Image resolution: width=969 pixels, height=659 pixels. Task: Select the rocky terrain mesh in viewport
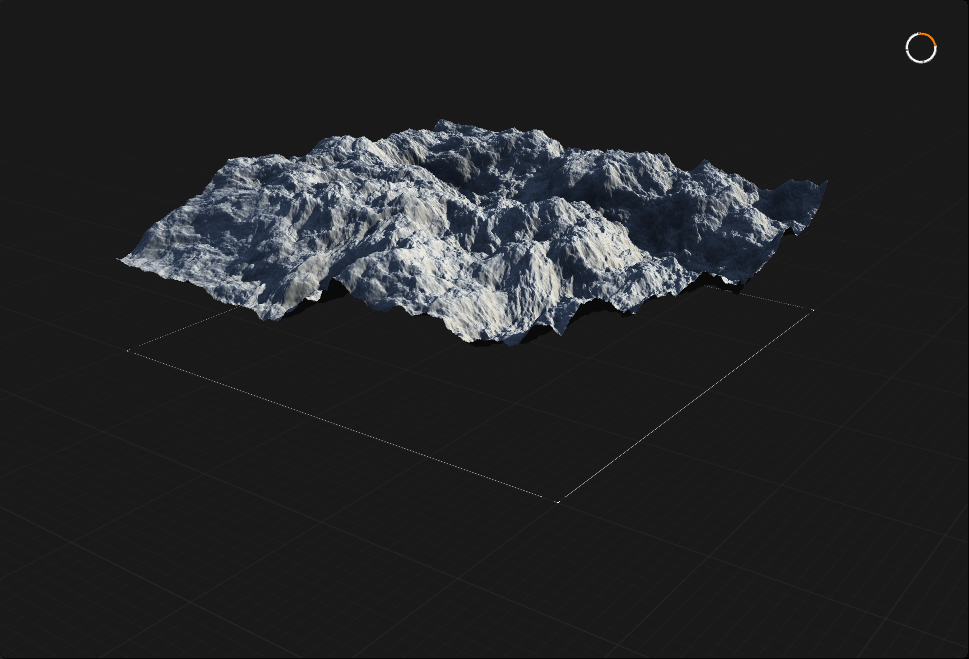coord(473,232)
